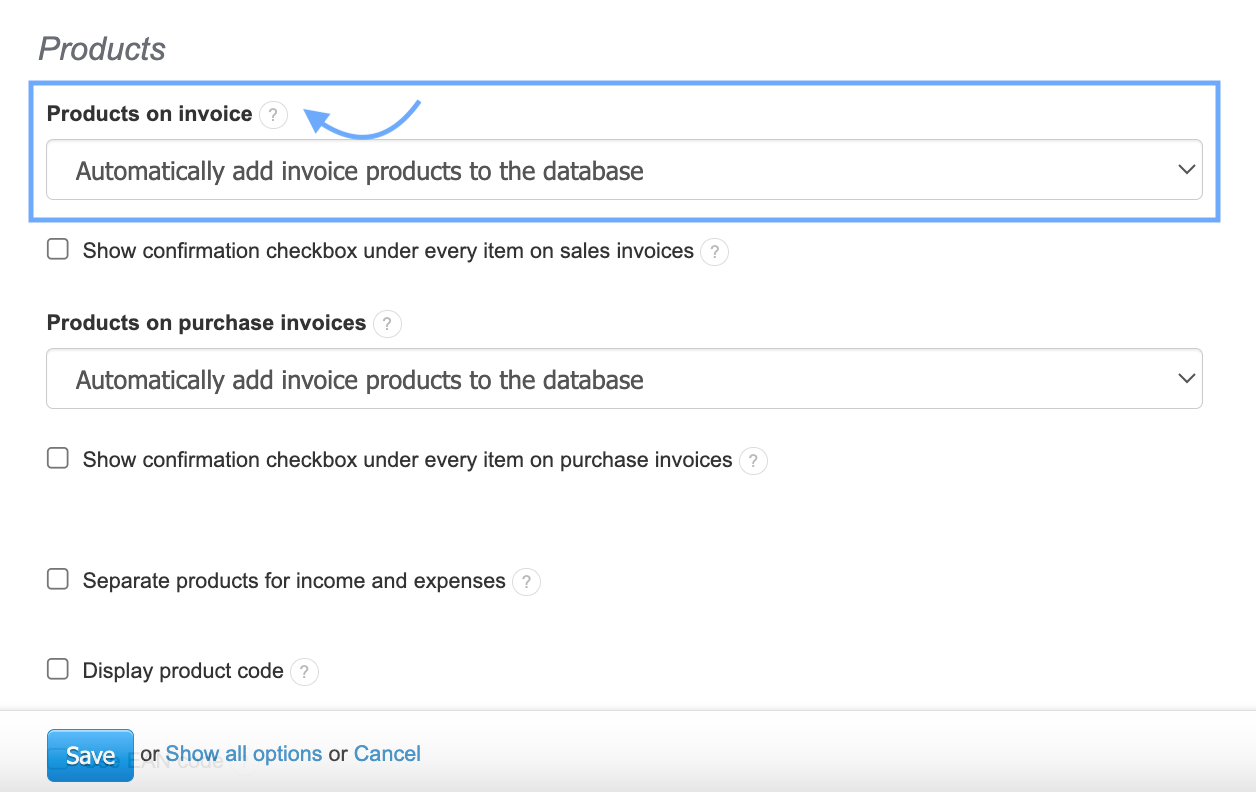1256x792 pixels.
Task: Open the Products on invoice dropdown
Action: (624, 170)
